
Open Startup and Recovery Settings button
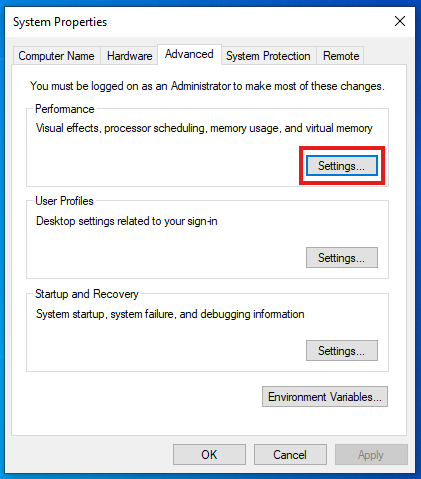(342, 350)
